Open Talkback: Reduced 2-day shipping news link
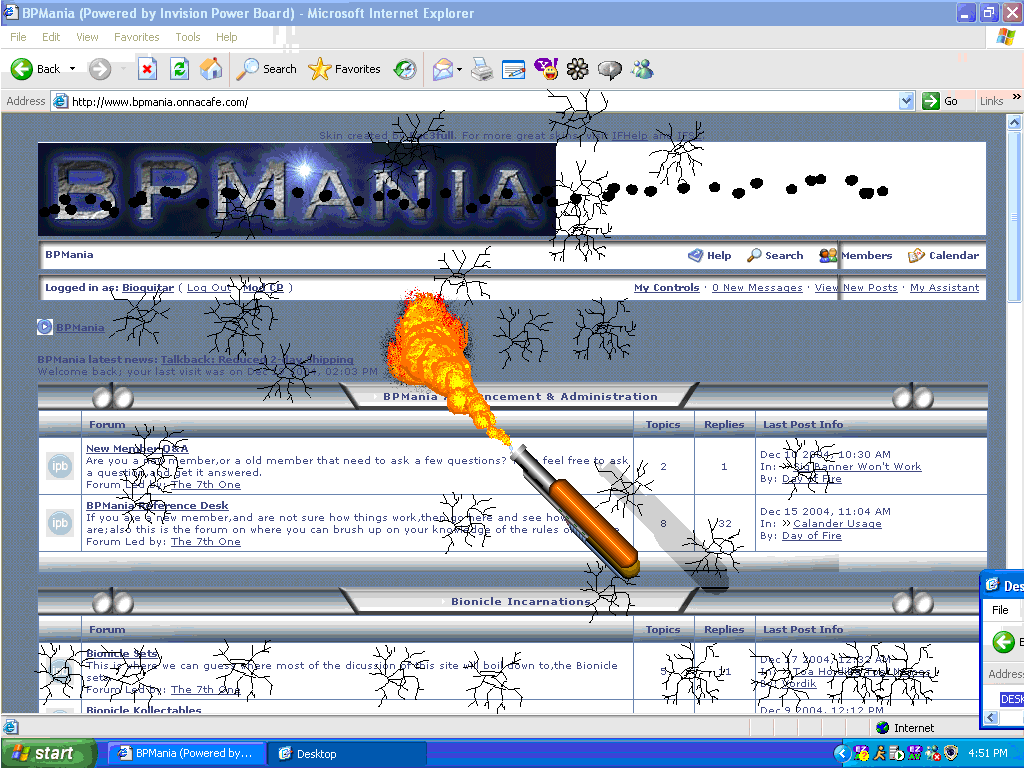The width and height of the screenshot is (1024, 768). click(257, 359)
